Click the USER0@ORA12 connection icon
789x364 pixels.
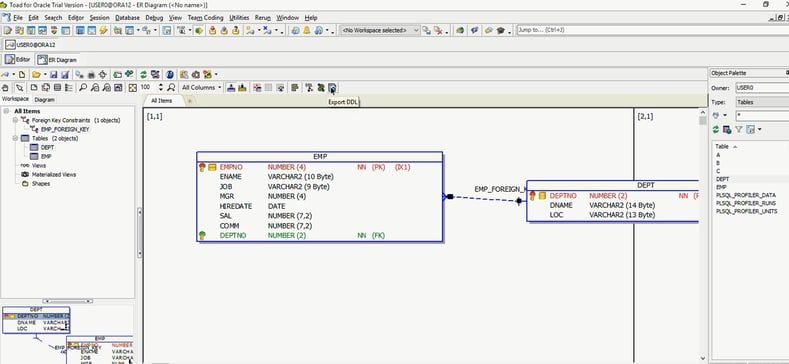(10, 45)
